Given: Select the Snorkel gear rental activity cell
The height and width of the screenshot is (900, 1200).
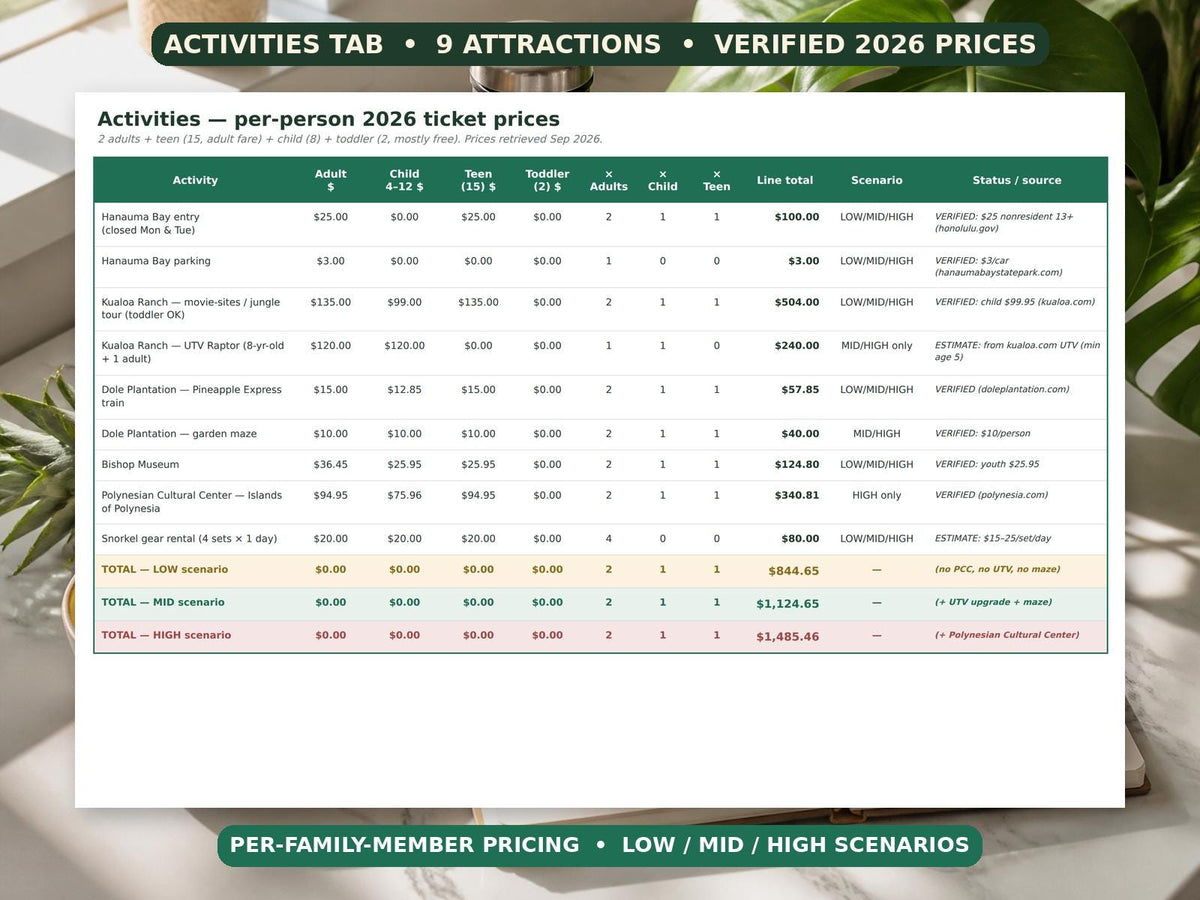Looking at the screenshot, I should pos(189,539).
